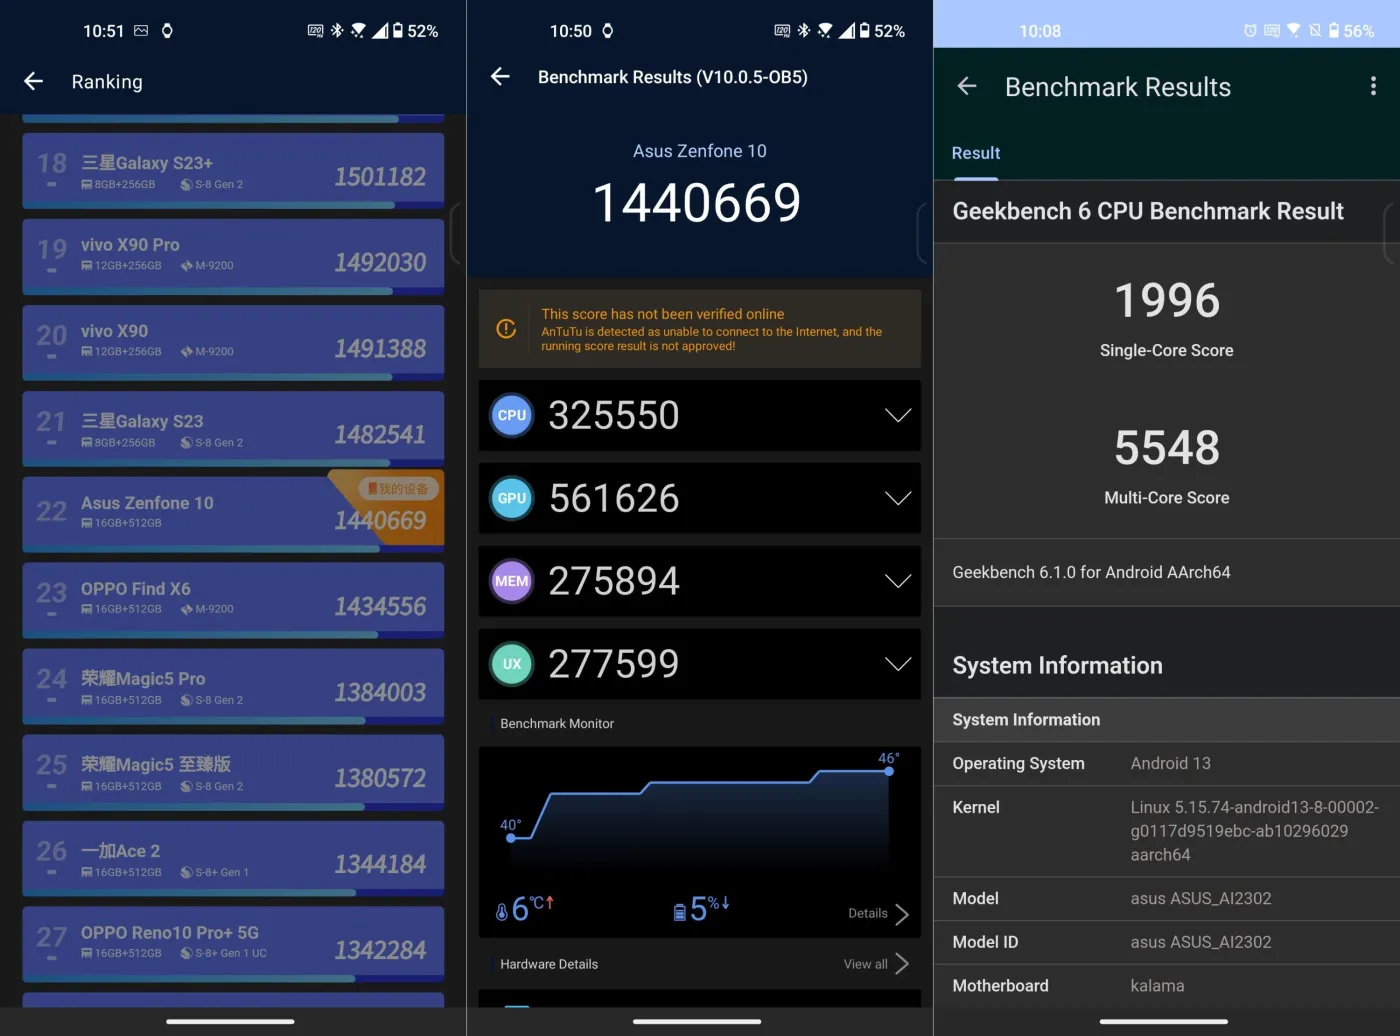Open the three-dot overflow menu in Geekbench

coord(1372,87)
